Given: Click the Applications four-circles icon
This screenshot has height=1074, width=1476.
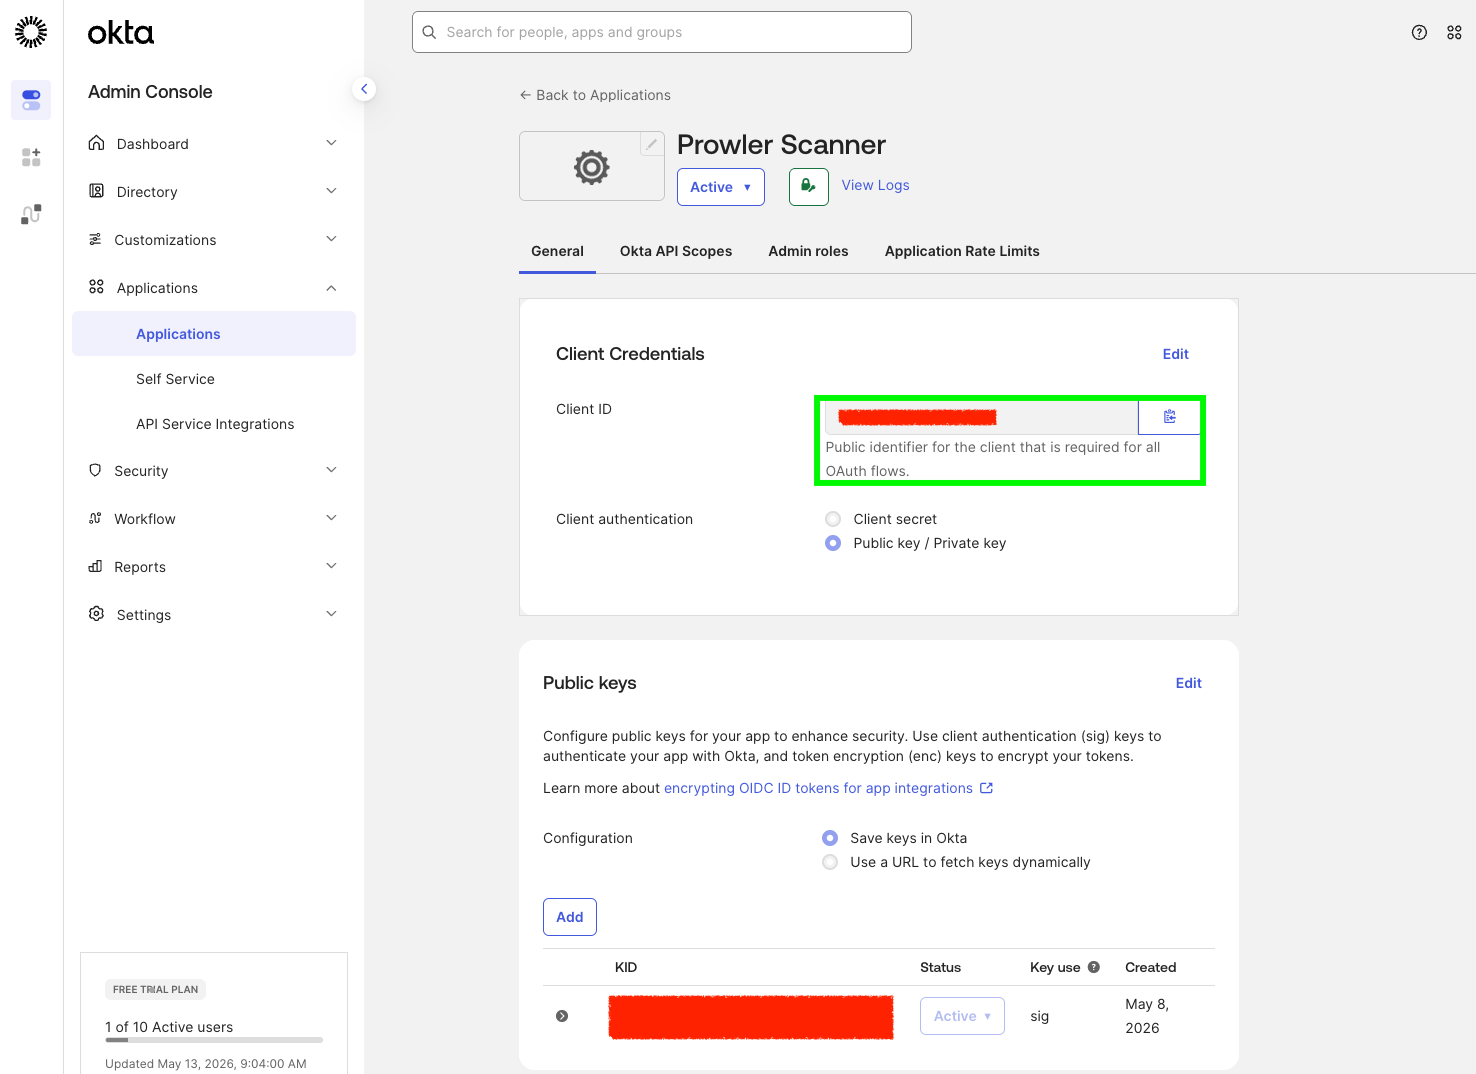Looking at the screenshot, I should click(x=96, y=287).
